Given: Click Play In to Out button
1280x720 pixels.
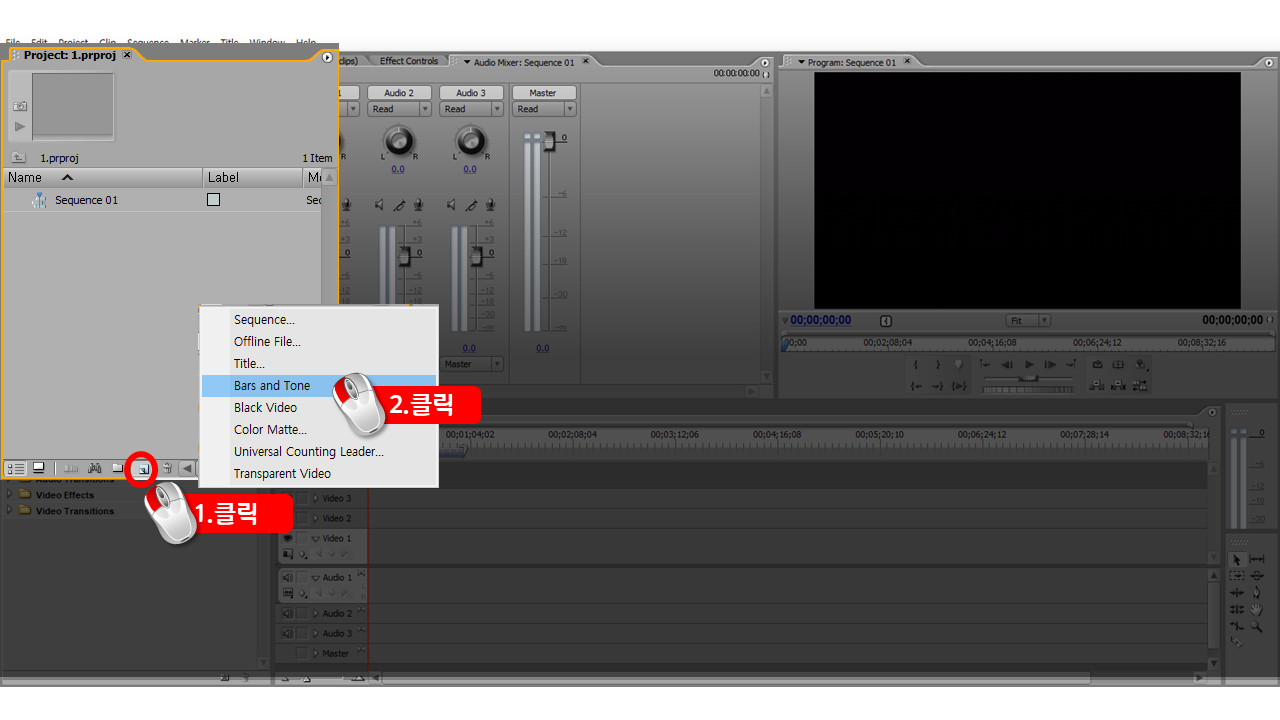Looking at the screenshot, I should pyautogui.click(x=958, y=386).
